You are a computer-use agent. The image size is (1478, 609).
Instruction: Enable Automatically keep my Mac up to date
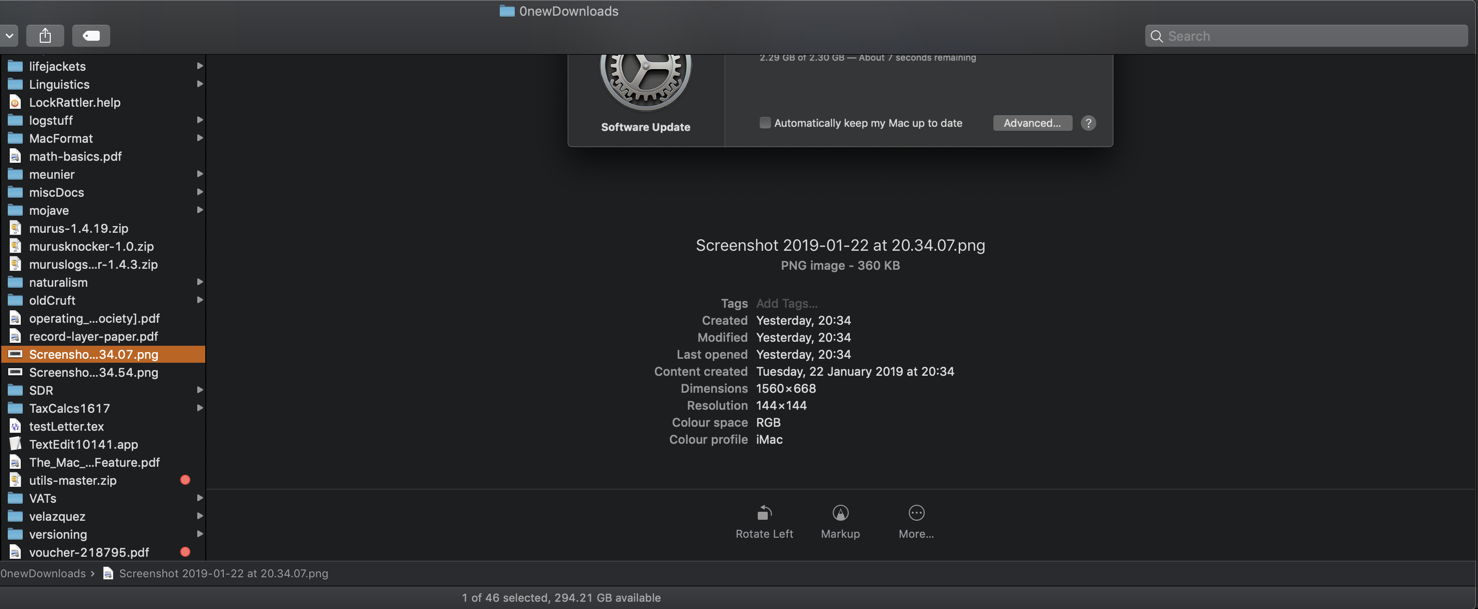pos(765,123)
